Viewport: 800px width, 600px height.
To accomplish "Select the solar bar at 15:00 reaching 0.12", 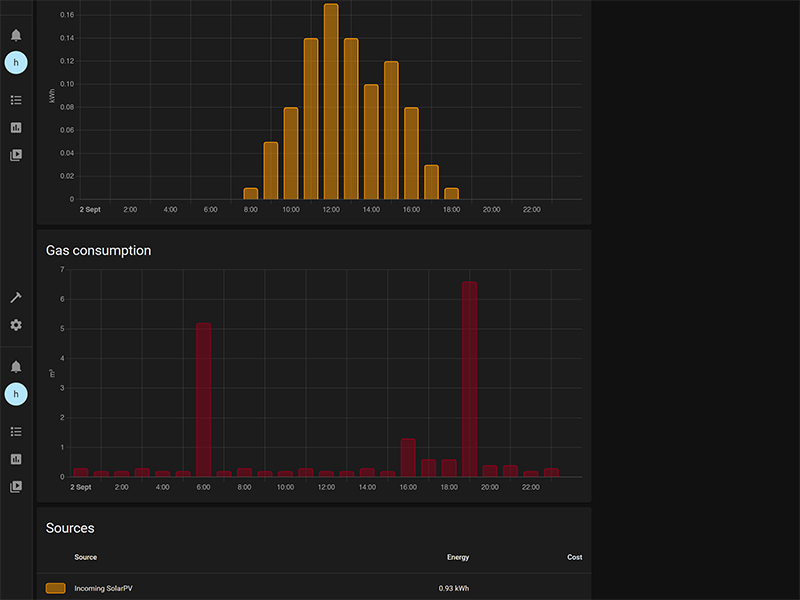I will pos(391,130).
